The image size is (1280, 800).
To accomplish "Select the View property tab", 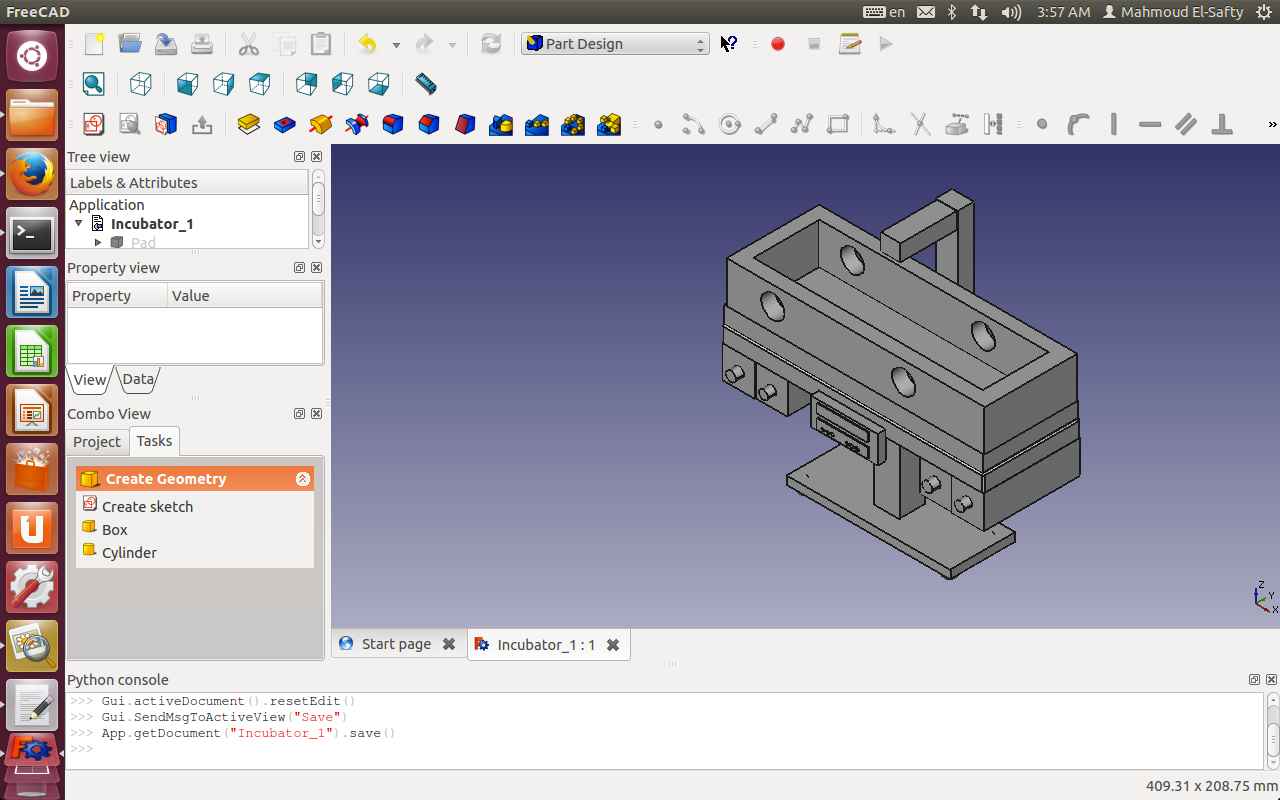I will coord(90,379).
